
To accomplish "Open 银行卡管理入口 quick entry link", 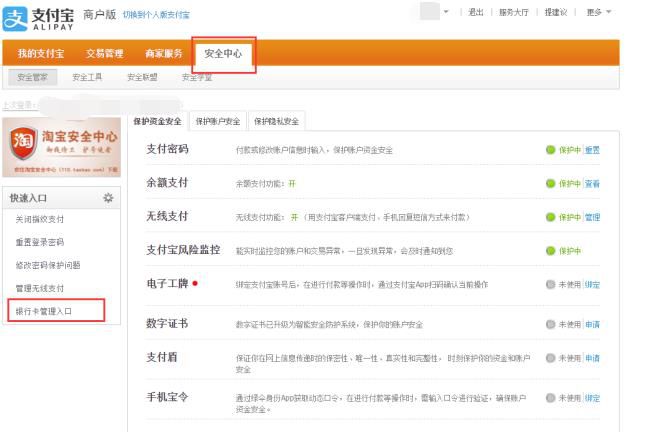I will pos(44,312).
